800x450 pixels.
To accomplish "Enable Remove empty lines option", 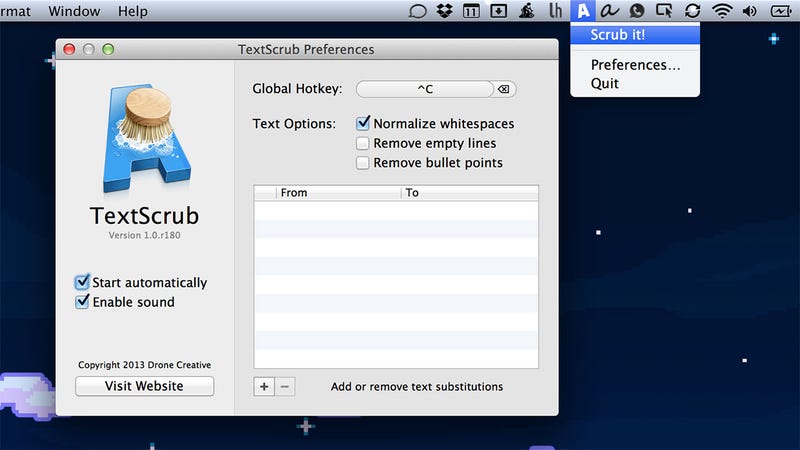I will pyautogui.click(x=362, y=143).
